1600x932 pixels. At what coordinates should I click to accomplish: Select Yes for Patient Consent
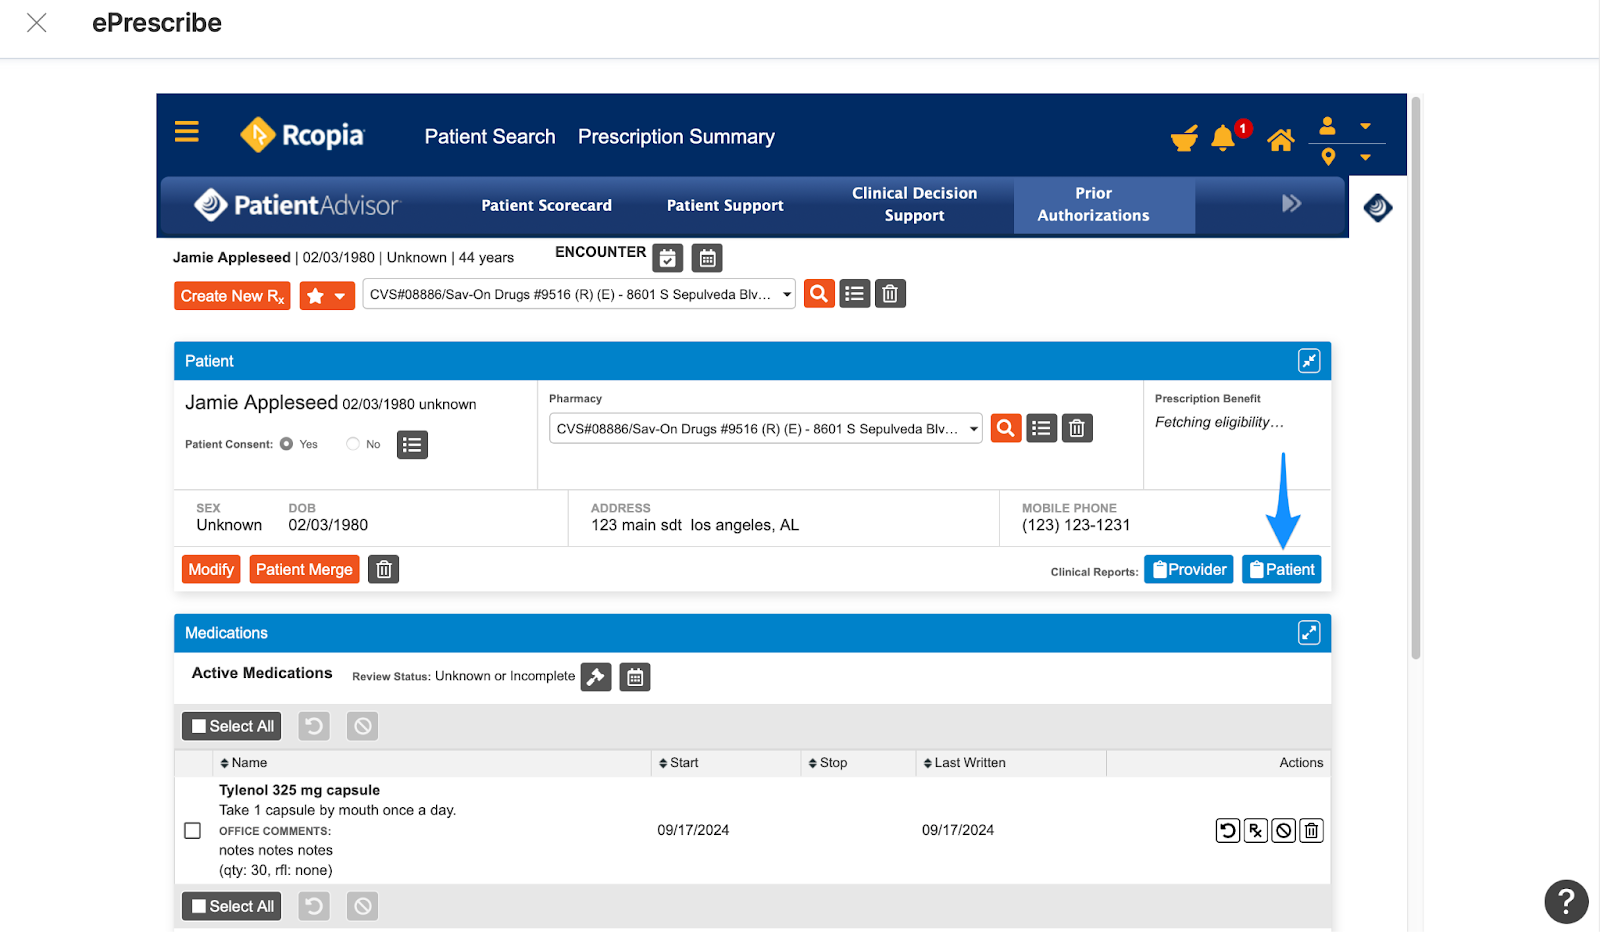click(x=287, y=443)
